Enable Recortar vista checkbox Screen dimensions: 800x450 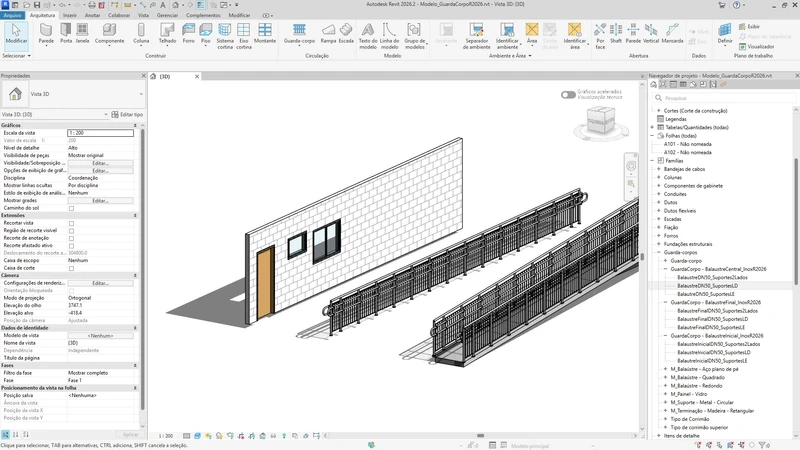click(71, 223)
